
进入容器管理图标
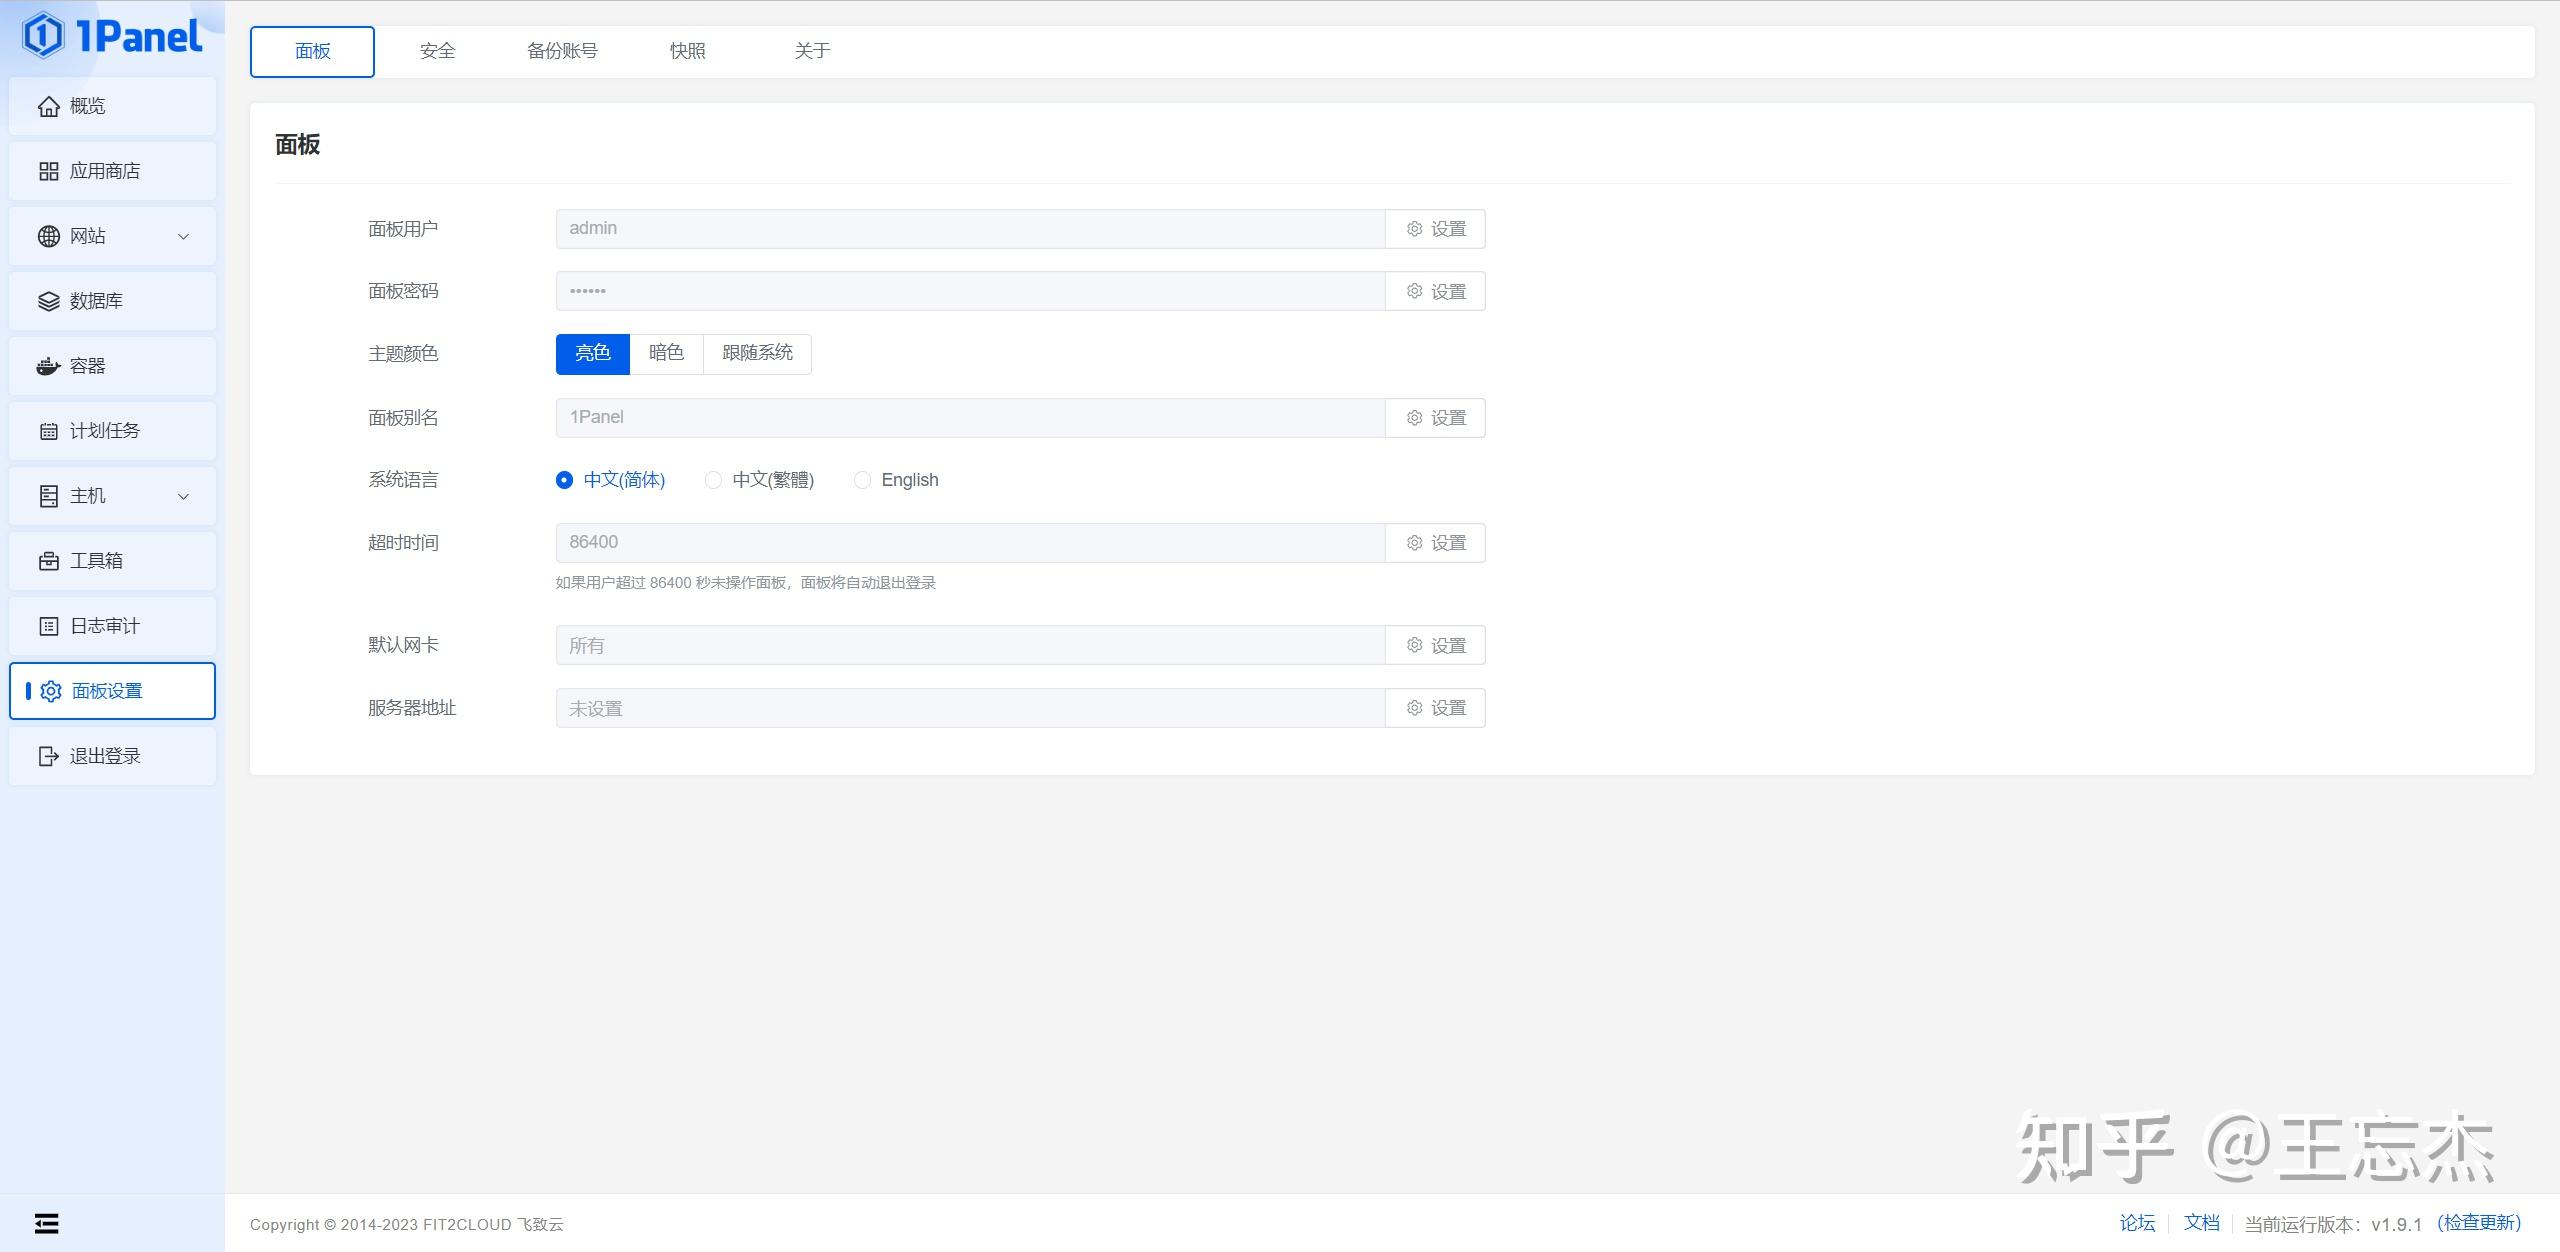tap(49, 366)
